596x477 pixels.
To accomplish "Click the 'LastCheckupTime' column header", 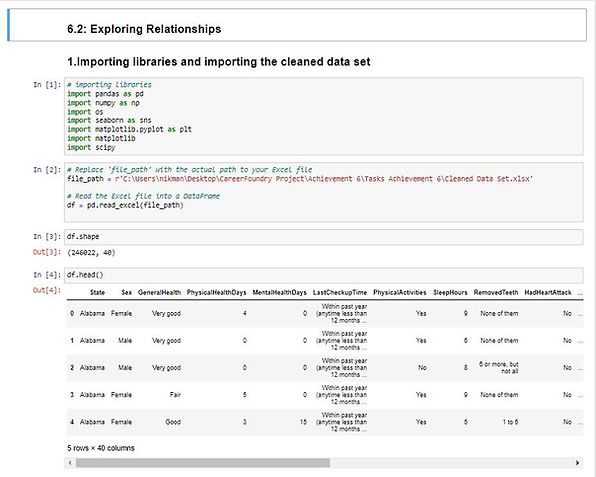I will coord(340,292).
